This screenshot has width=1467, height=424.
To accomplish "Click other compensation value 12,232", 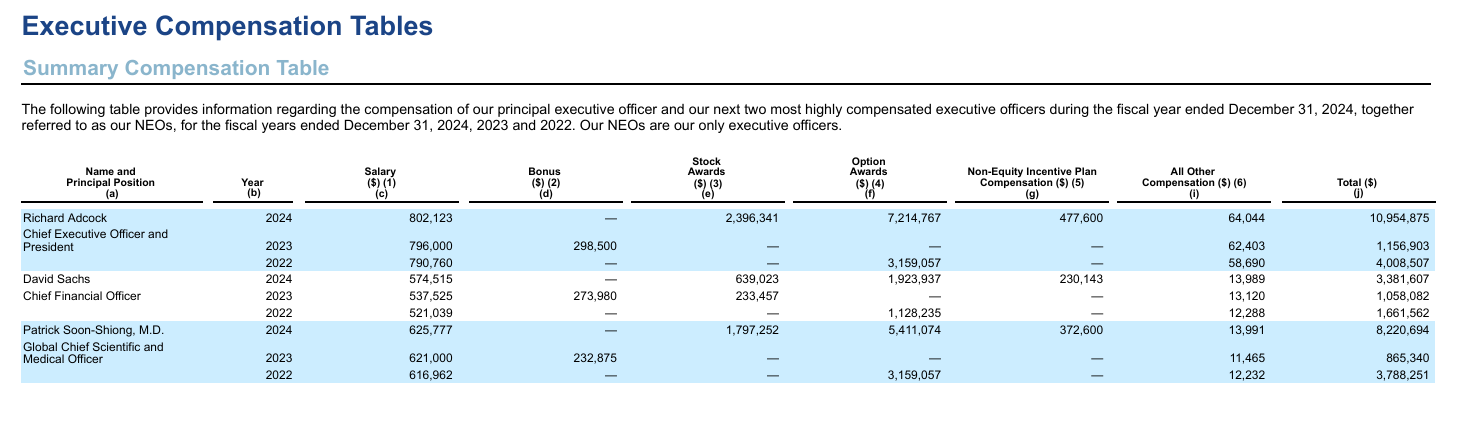I will click(x=1247, y=376).
